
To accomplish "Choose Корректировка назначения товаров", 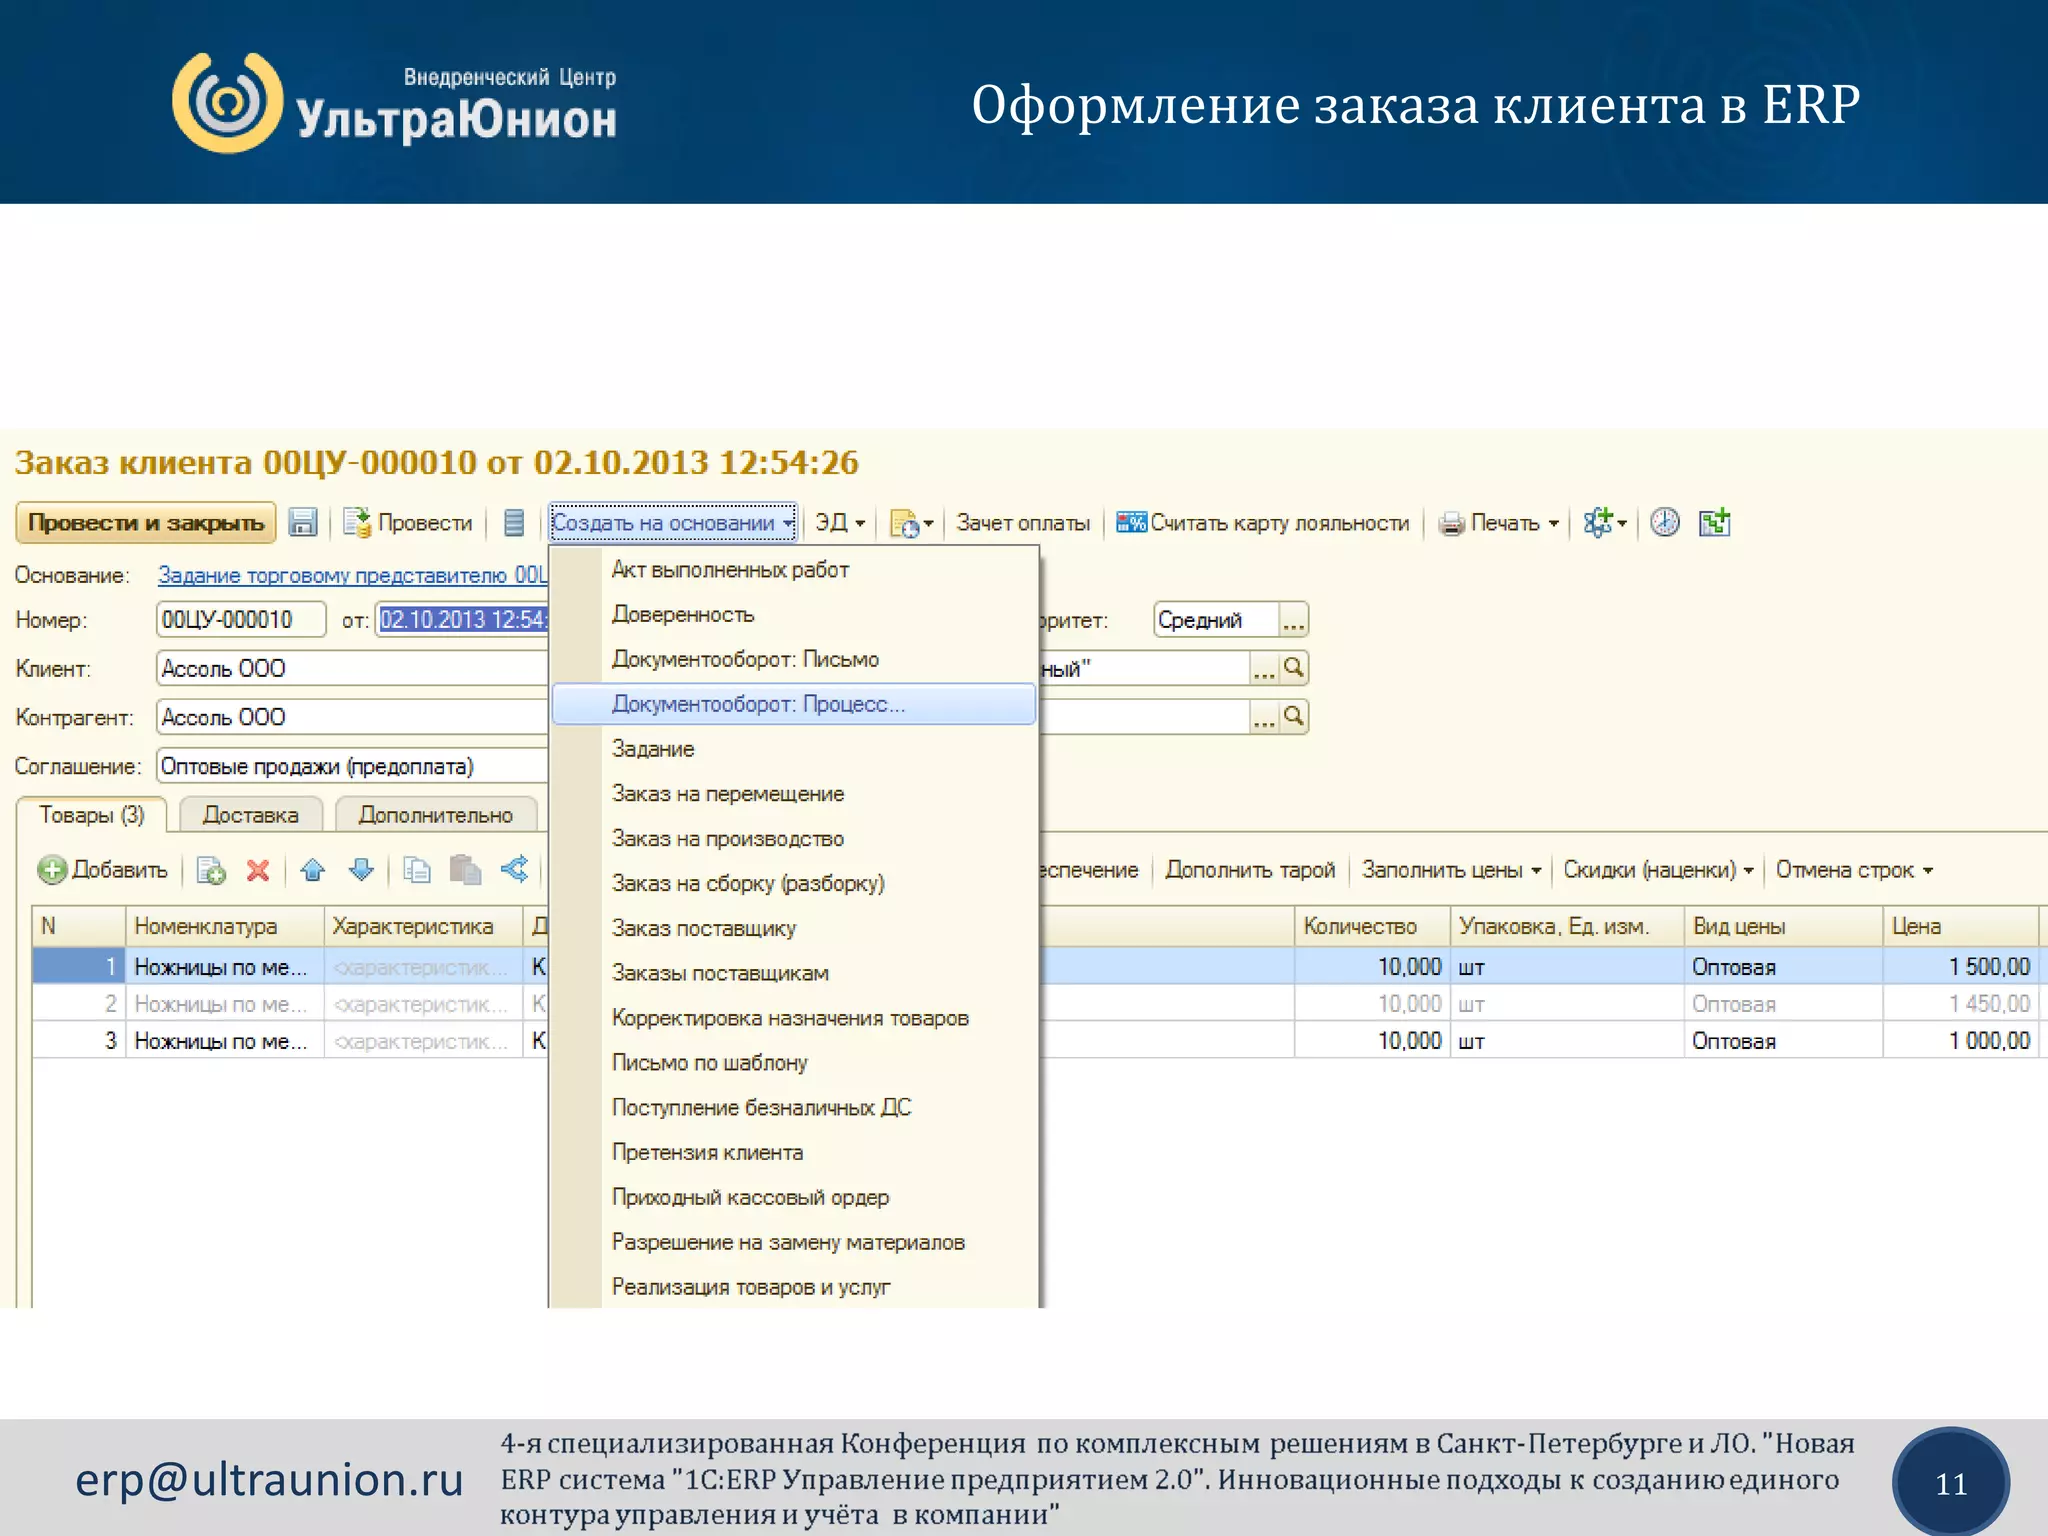I will [x=794, y=1018].
